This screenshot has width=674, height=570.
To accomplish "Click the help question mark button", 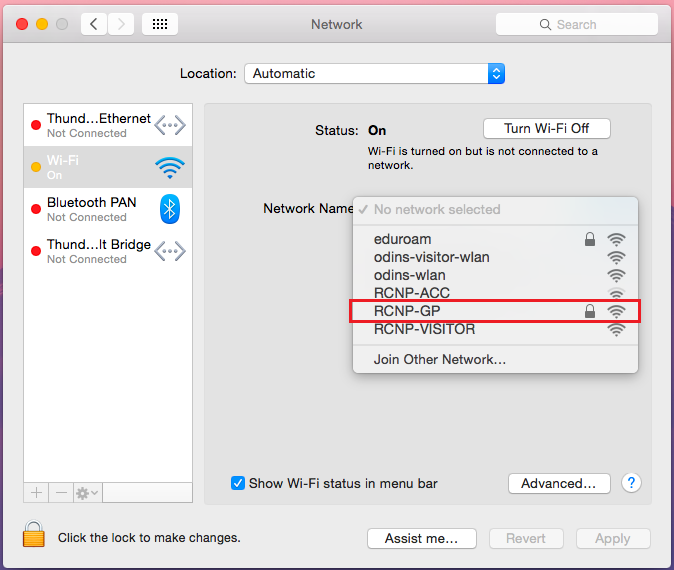I will tap(631, 483).
